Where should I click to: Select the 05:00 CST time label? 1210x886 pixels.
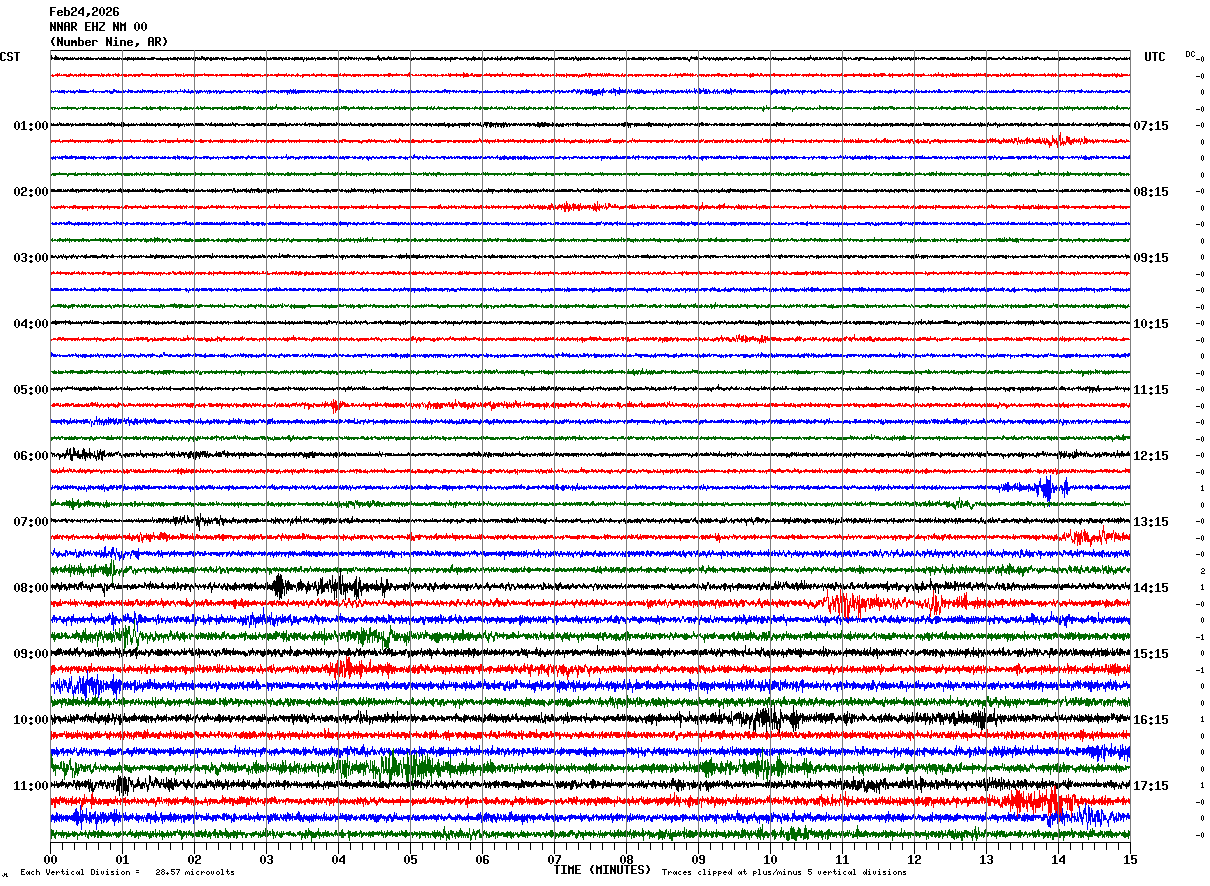(x=31, y=390)
